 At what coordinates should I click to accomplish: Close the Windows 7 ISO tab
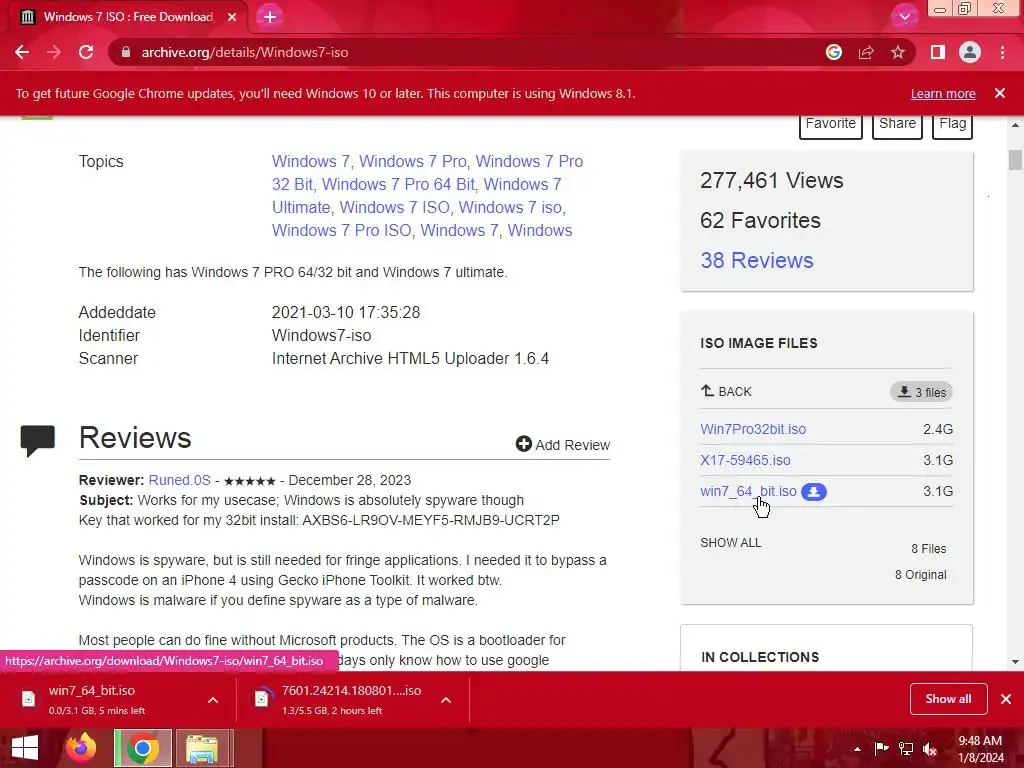click(x=232, y=17)
